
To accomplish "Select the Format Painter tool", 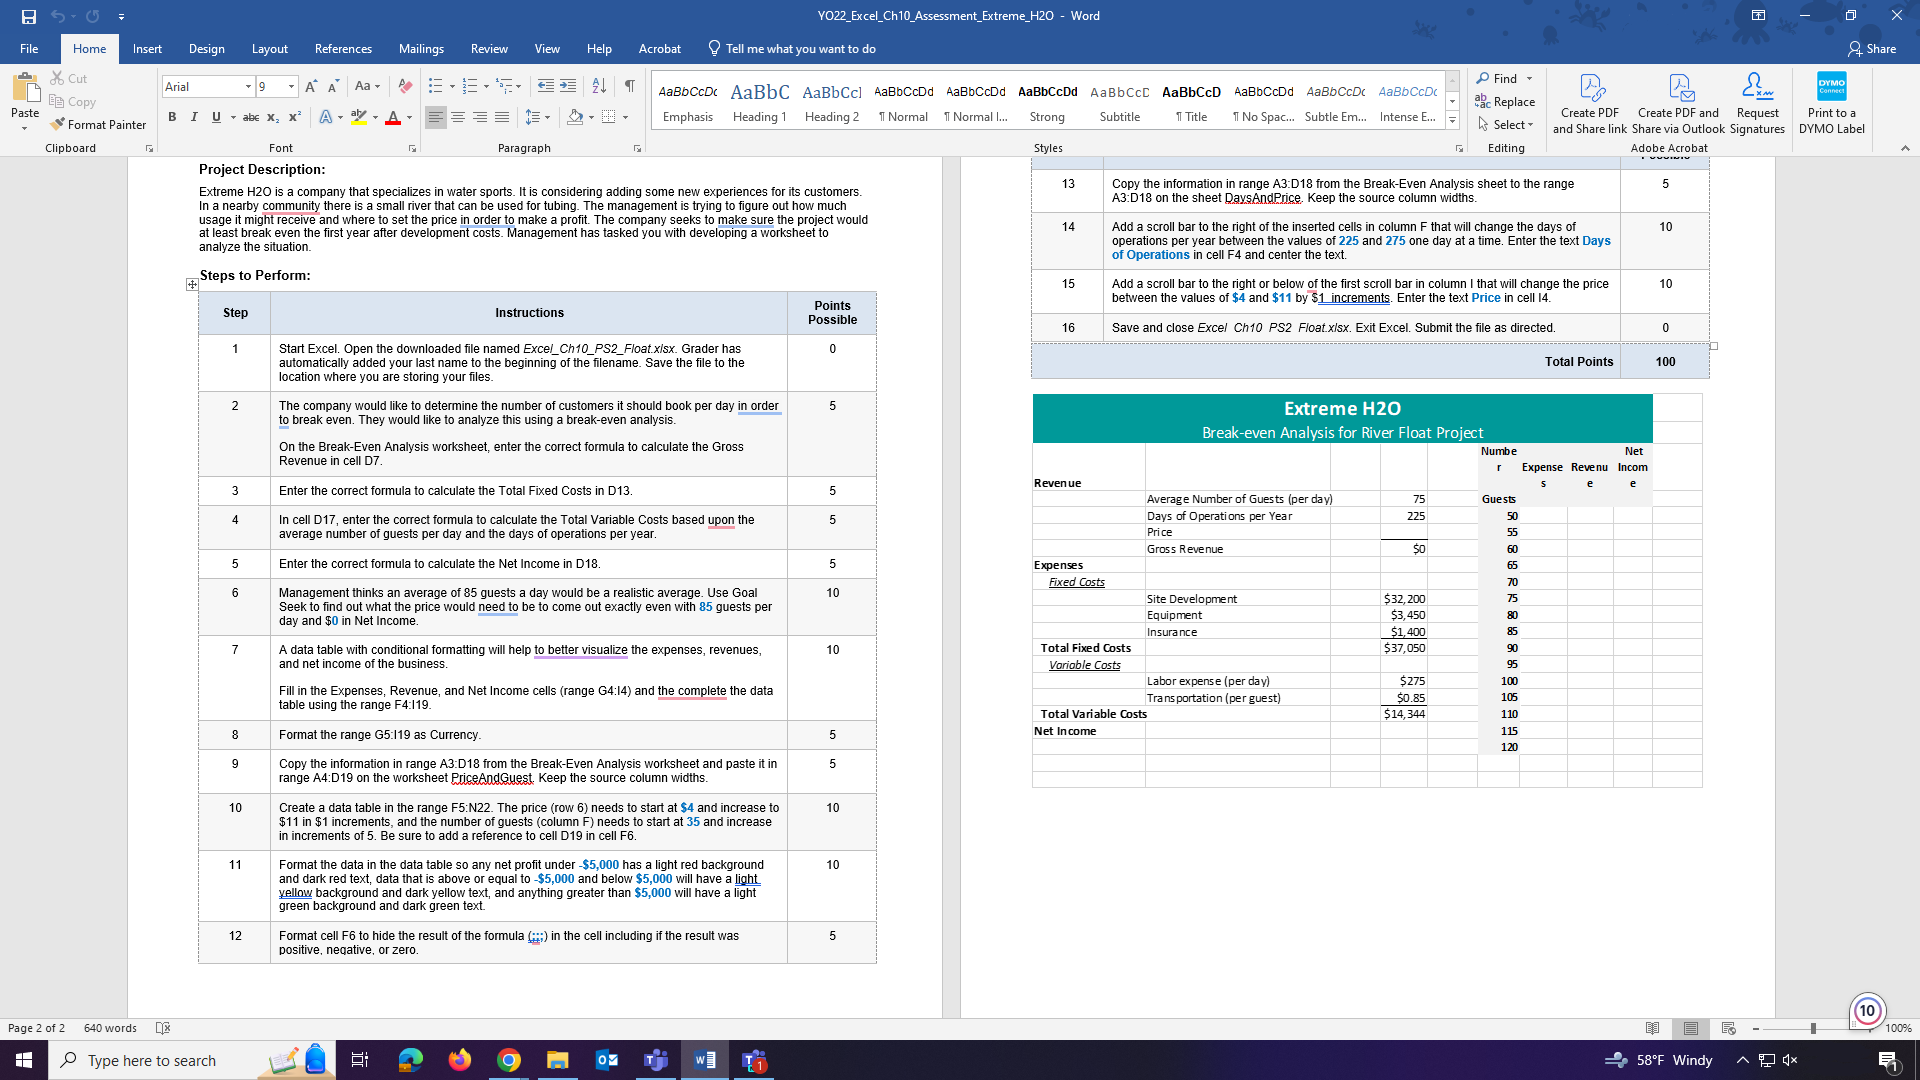I will (97, 124).
